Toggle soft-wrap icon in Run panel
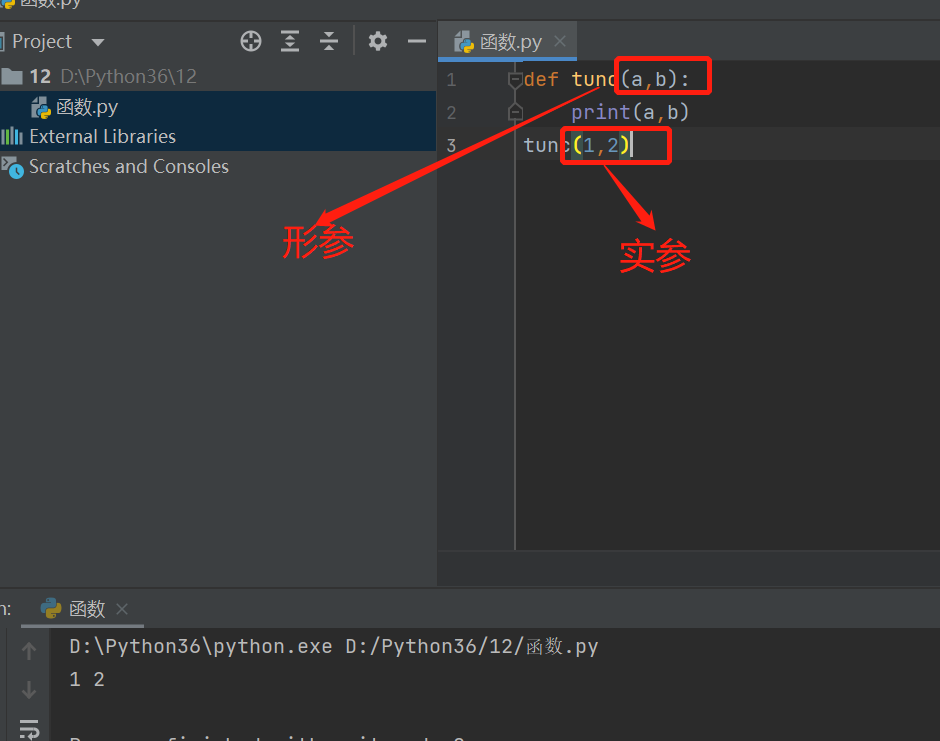The image size is (940, 741). click(x=29, y=728)
